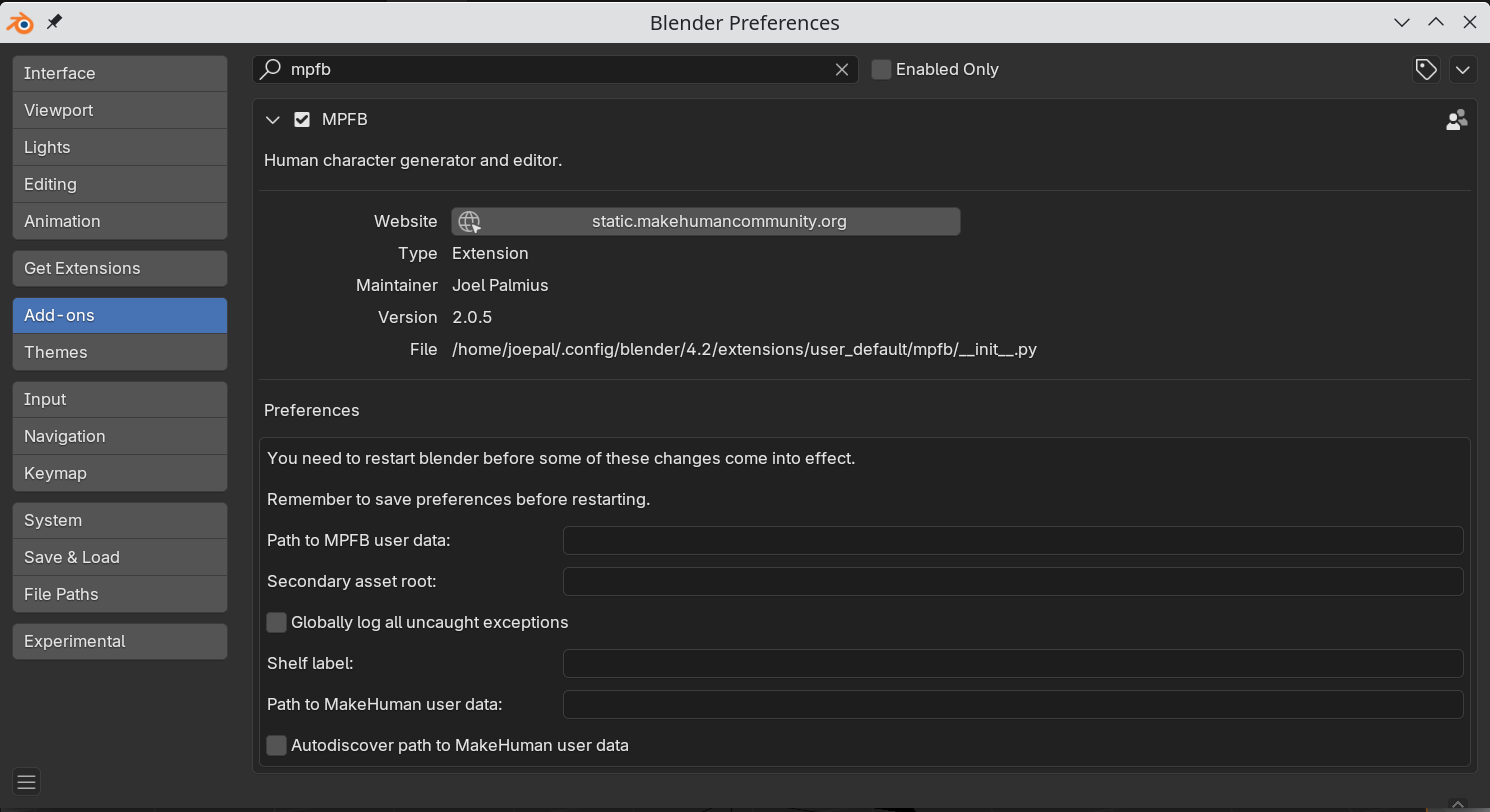Click the restart blender notice text
The height and width of the screenshot is (812, 1490).
pos(561,459)
